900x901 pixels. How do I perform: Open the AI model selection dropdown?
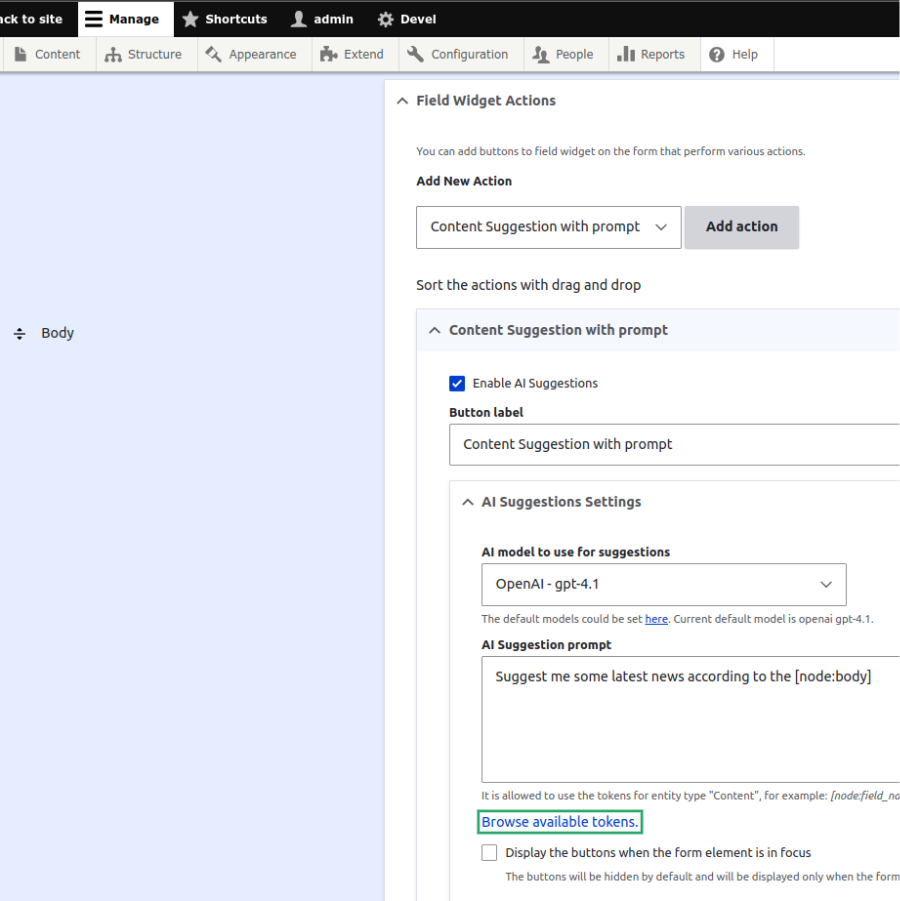tap(664, 584)
